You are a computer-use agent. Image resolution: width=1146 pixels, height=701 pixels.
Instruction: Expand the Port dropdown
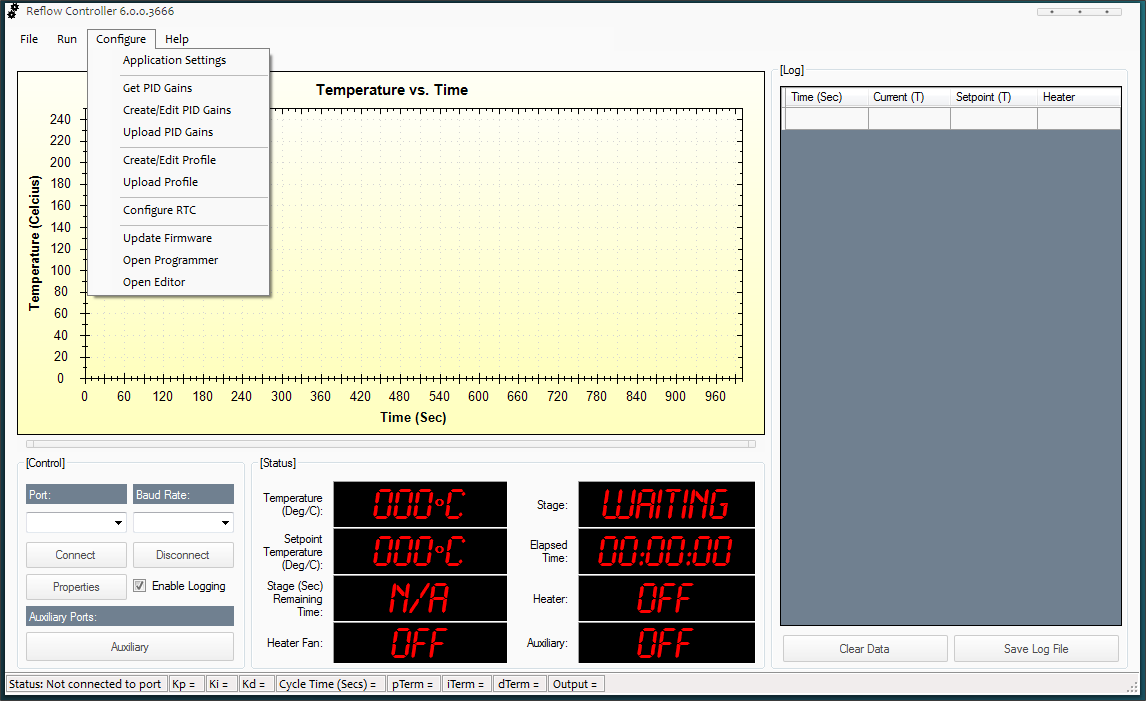point(119,523)
